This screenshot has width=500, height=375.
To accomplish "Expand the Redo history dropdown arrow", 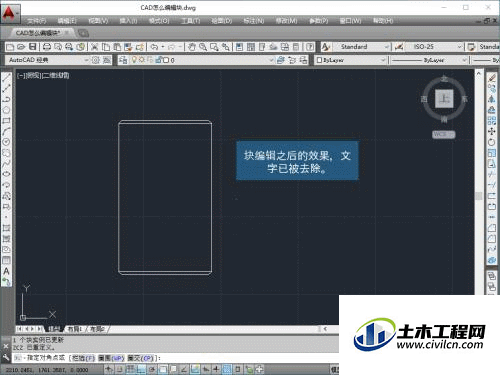I will coord(180,47).
